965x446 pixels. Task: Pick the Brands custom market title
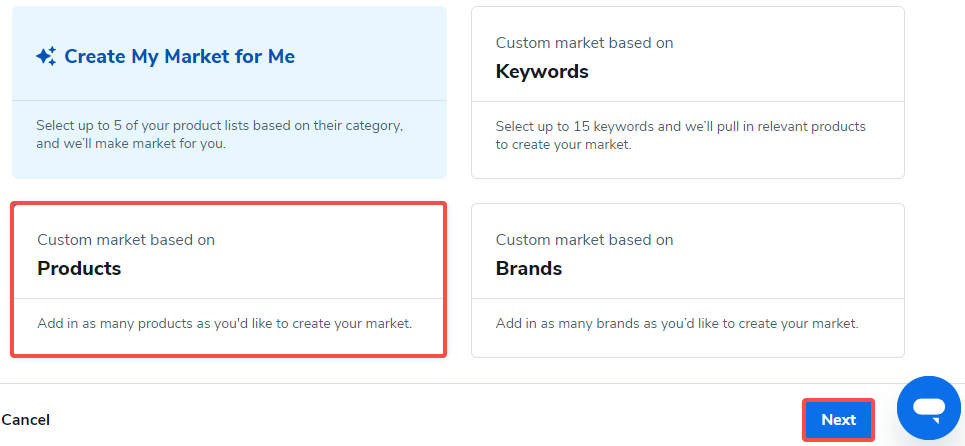click(529, 269)
